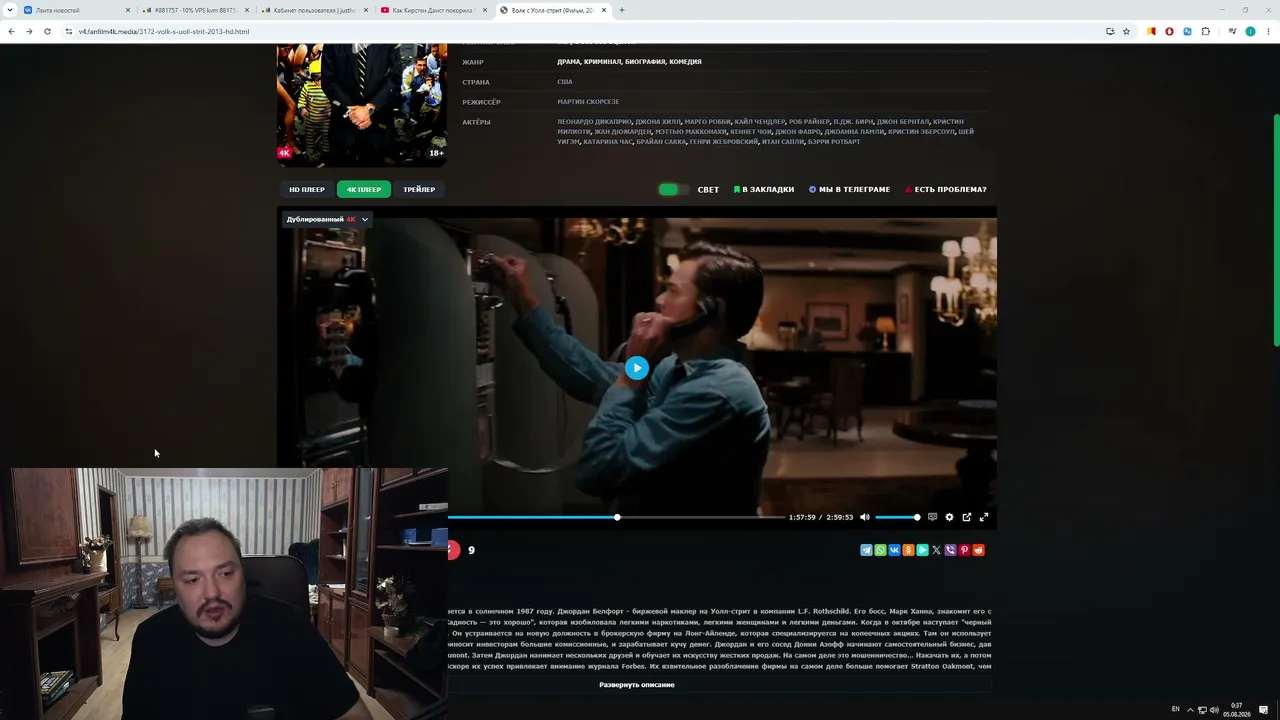Share the movie on WhatsApp
Image resolution: width=1280 pixels, height=720 pixels.
coord(880,550)
